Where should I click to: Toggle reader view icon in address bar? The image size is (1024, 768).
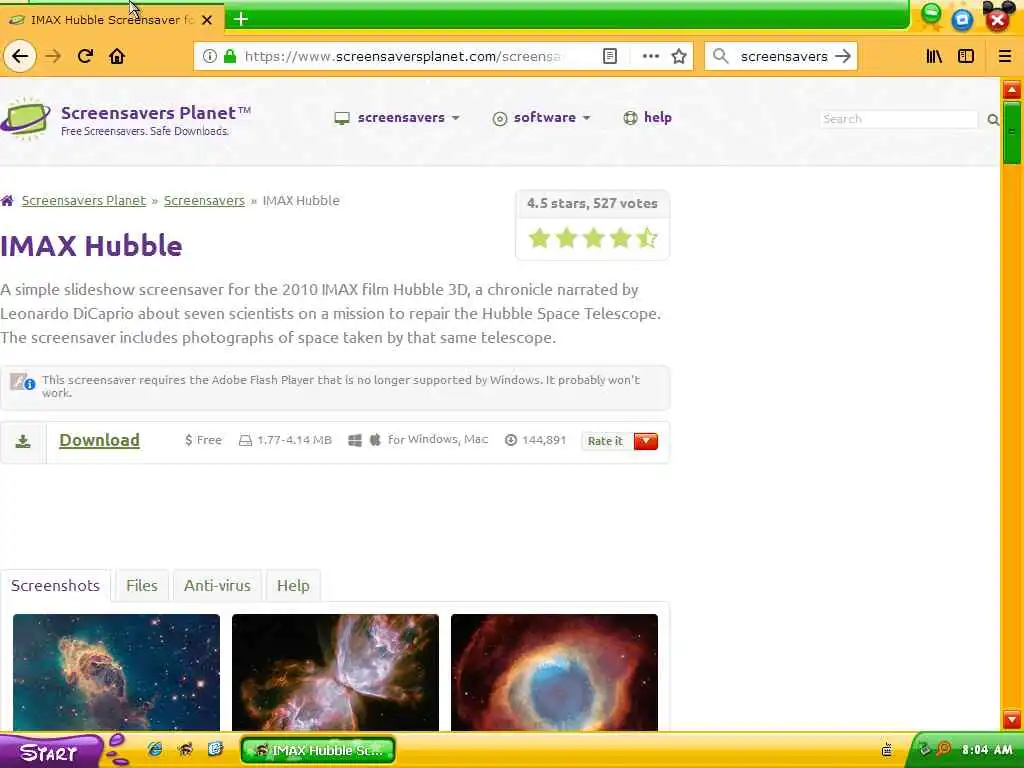pyautogui.click(x=609, y=56)
